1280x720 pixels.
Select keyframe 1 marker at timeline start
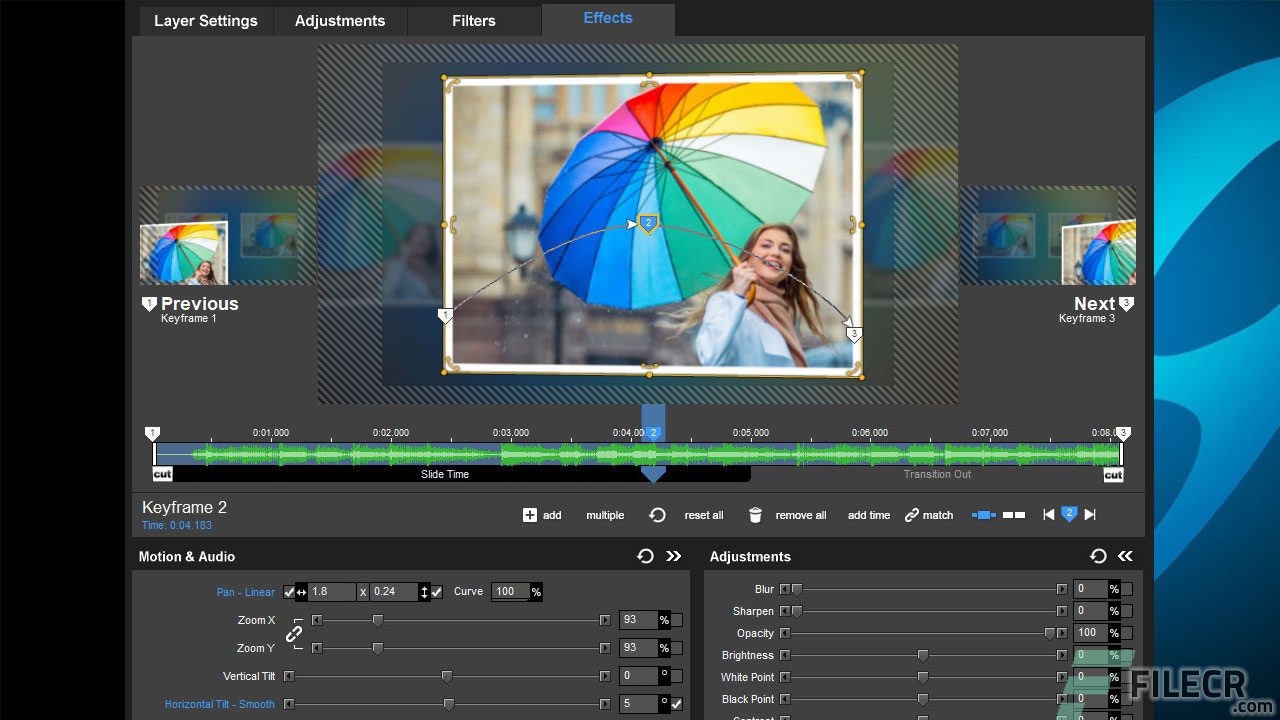(x=152, y=434)
